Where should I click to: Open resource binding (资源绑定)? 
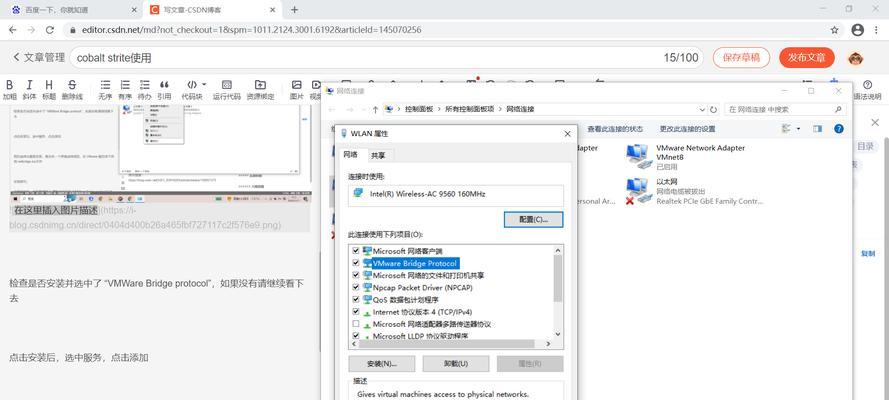click(260, 90)
